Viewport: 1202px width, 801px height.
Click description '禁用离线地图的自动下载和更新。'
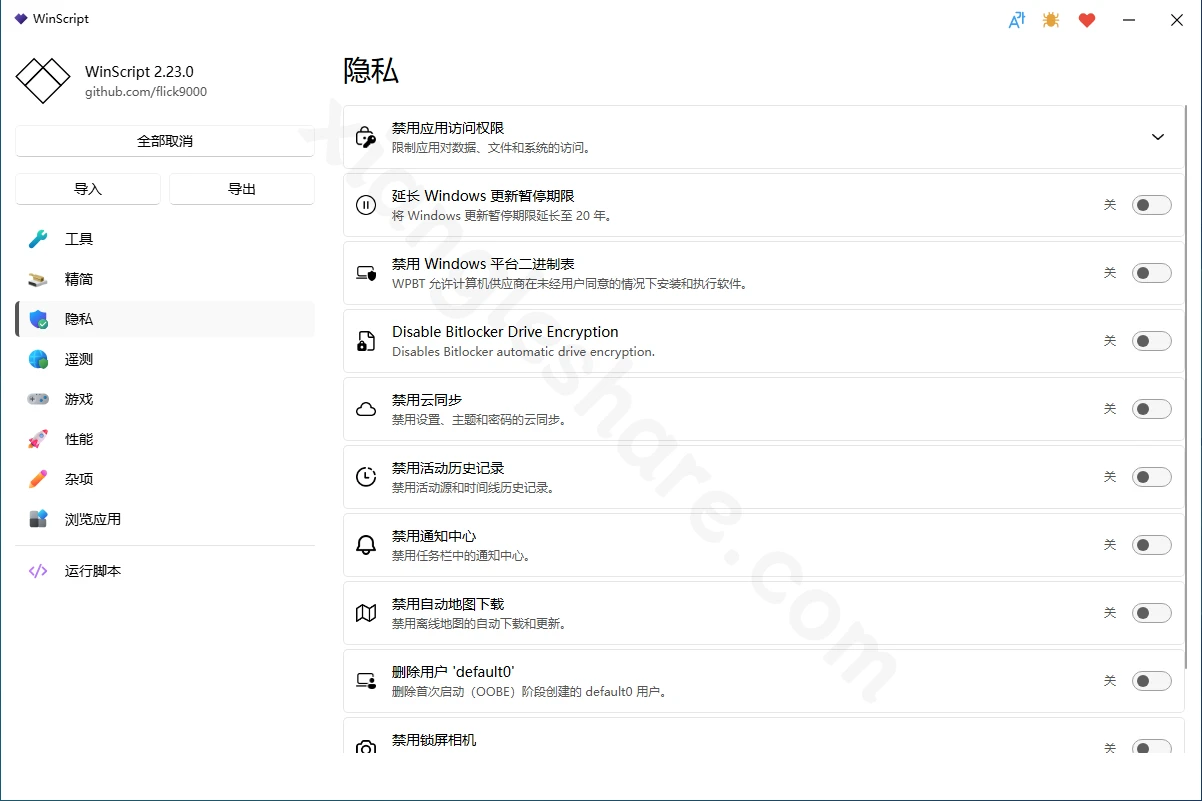click(480, 624)
